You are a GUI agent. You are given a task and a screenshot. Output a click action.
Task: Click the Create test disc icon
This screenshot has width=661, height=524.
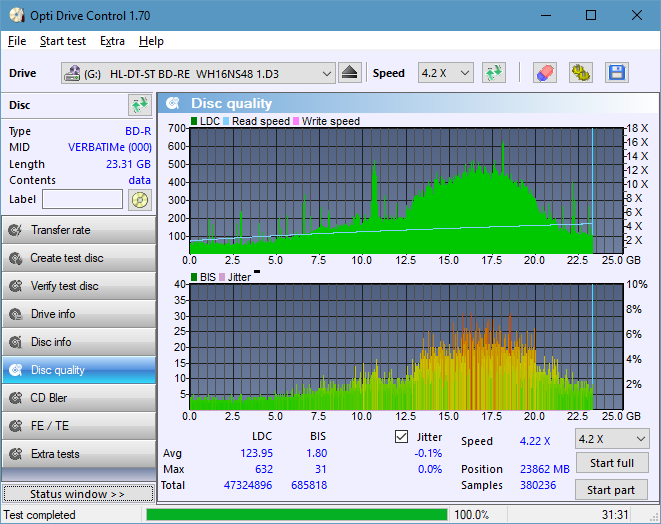pos(16,258)
